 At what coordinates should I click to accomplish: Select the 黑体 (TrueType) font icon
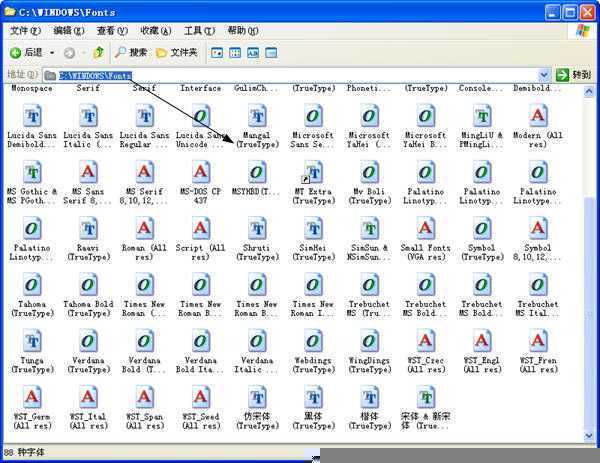click(313, 398)
